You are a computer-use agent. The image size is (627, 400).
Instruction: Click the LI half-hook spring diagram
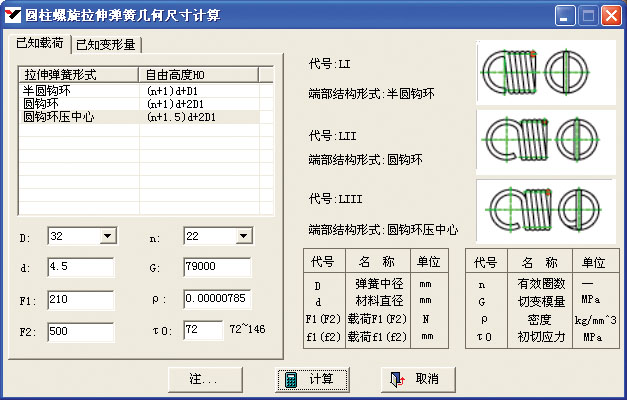point(538,70)
